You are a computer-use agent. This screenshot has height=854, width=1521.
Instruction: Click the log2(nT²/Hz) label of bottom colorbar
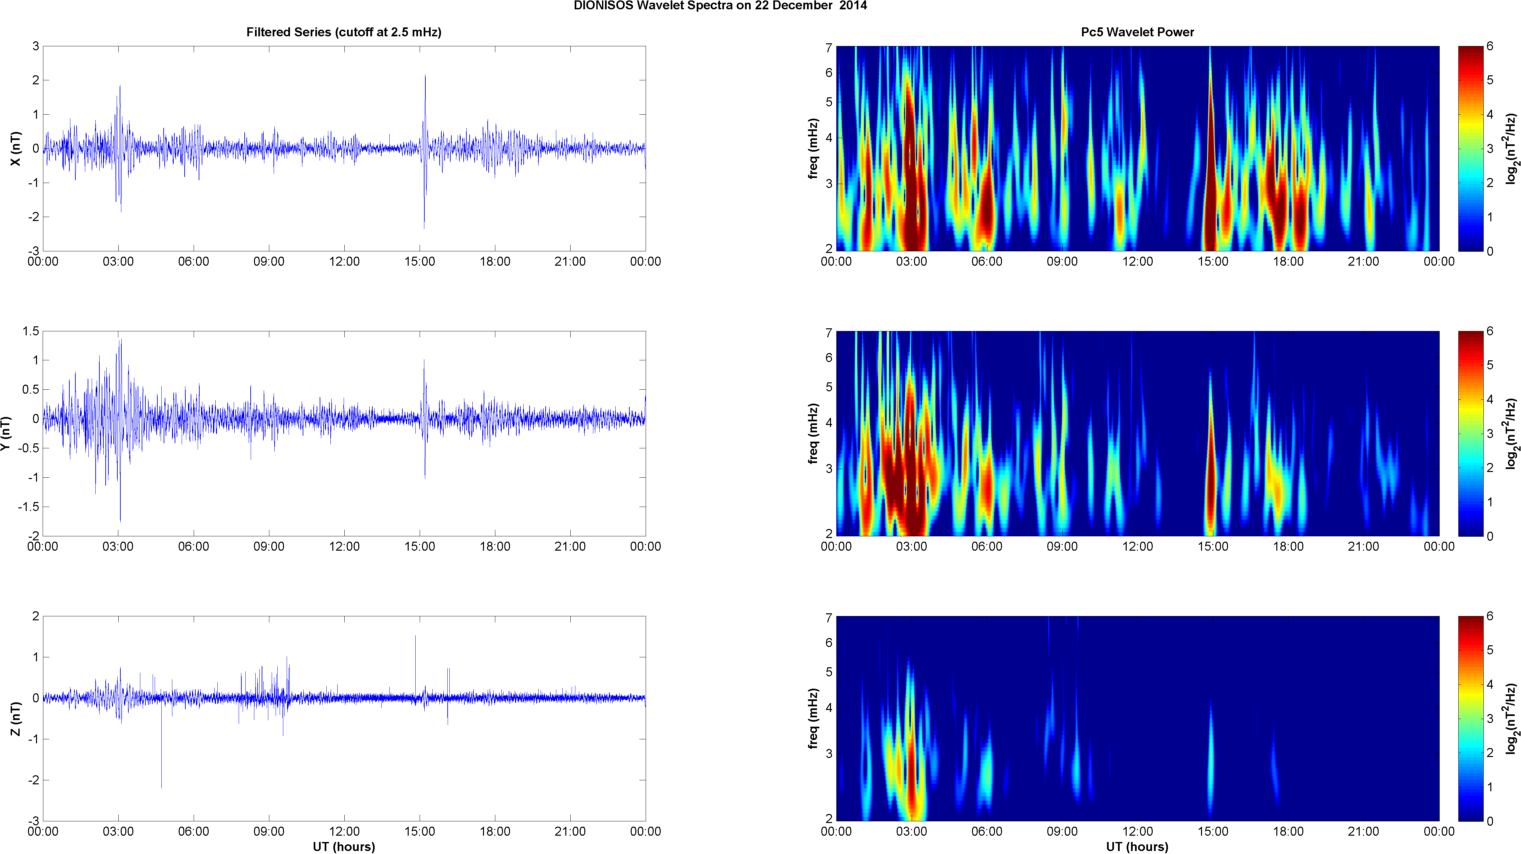click(x=1512, y=718)
